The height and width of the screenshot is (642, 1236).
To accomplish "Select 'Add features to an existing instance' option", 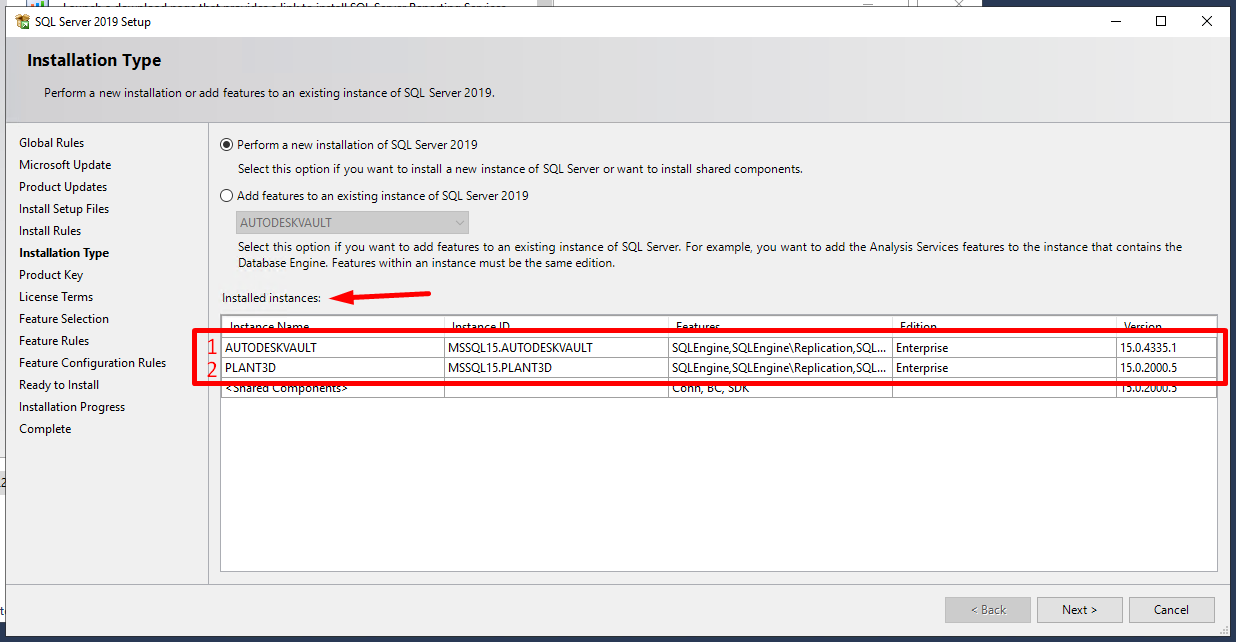I will [226, 195].
